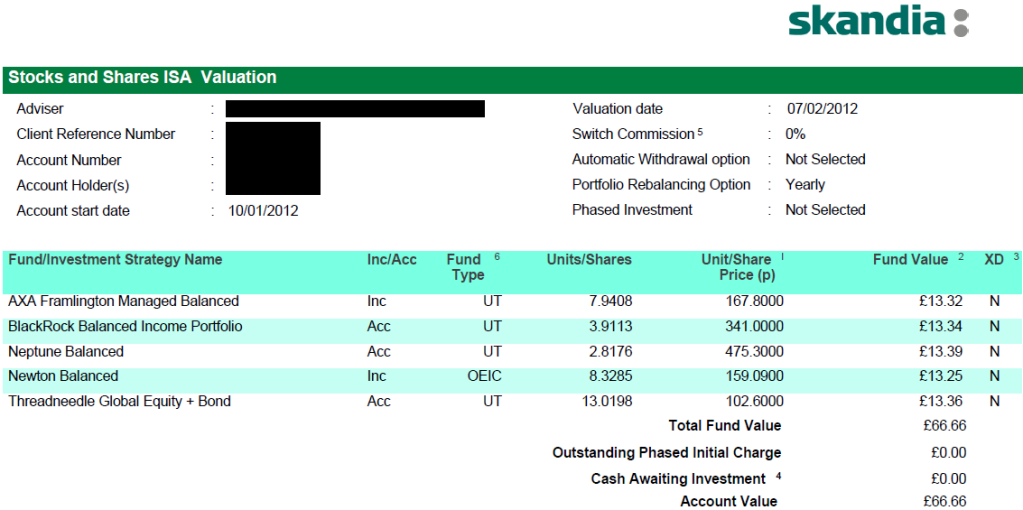
Task: Click the Skandia logo
Action: pos(878,23)
